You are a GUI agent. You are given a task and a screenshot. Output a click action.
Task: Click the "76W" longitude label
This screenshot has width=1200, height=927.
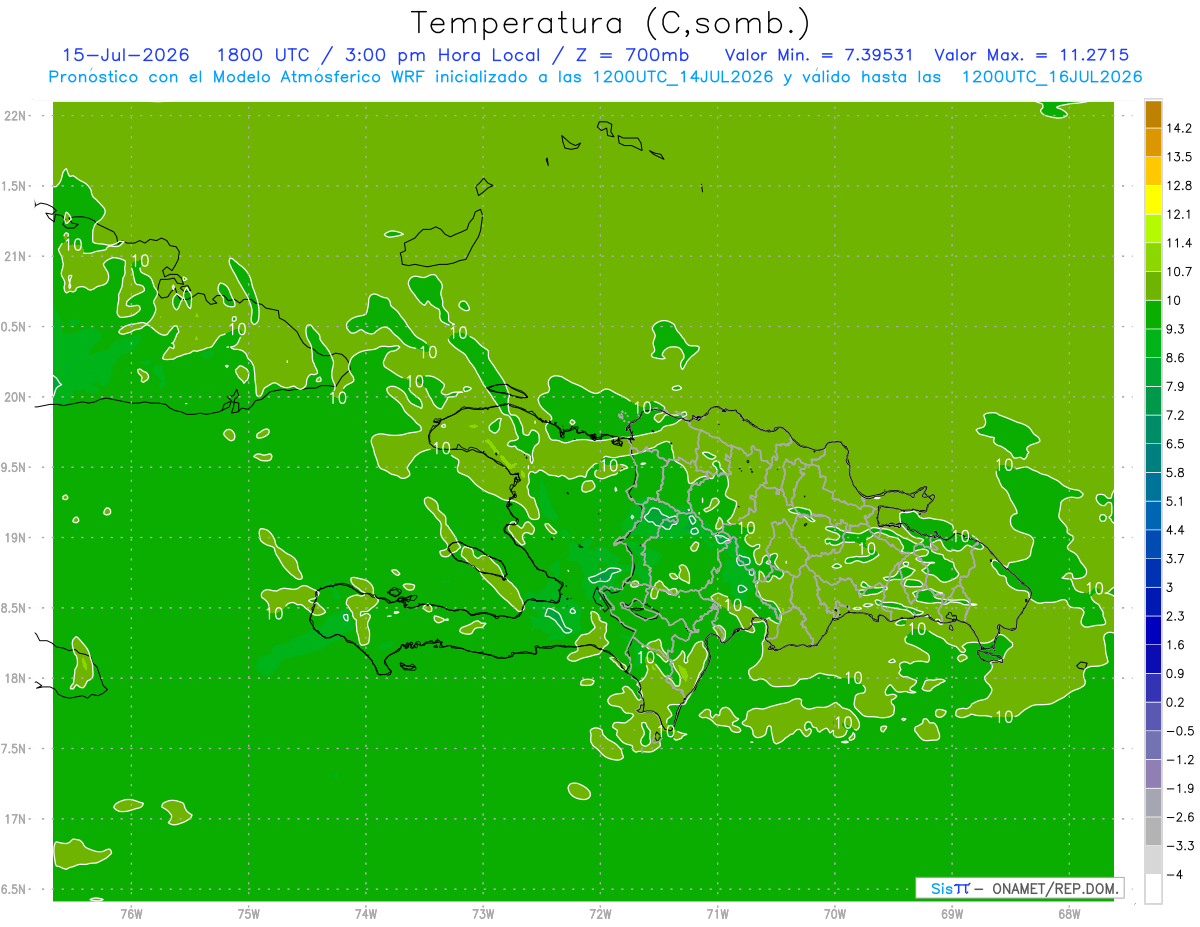[131, 913]
